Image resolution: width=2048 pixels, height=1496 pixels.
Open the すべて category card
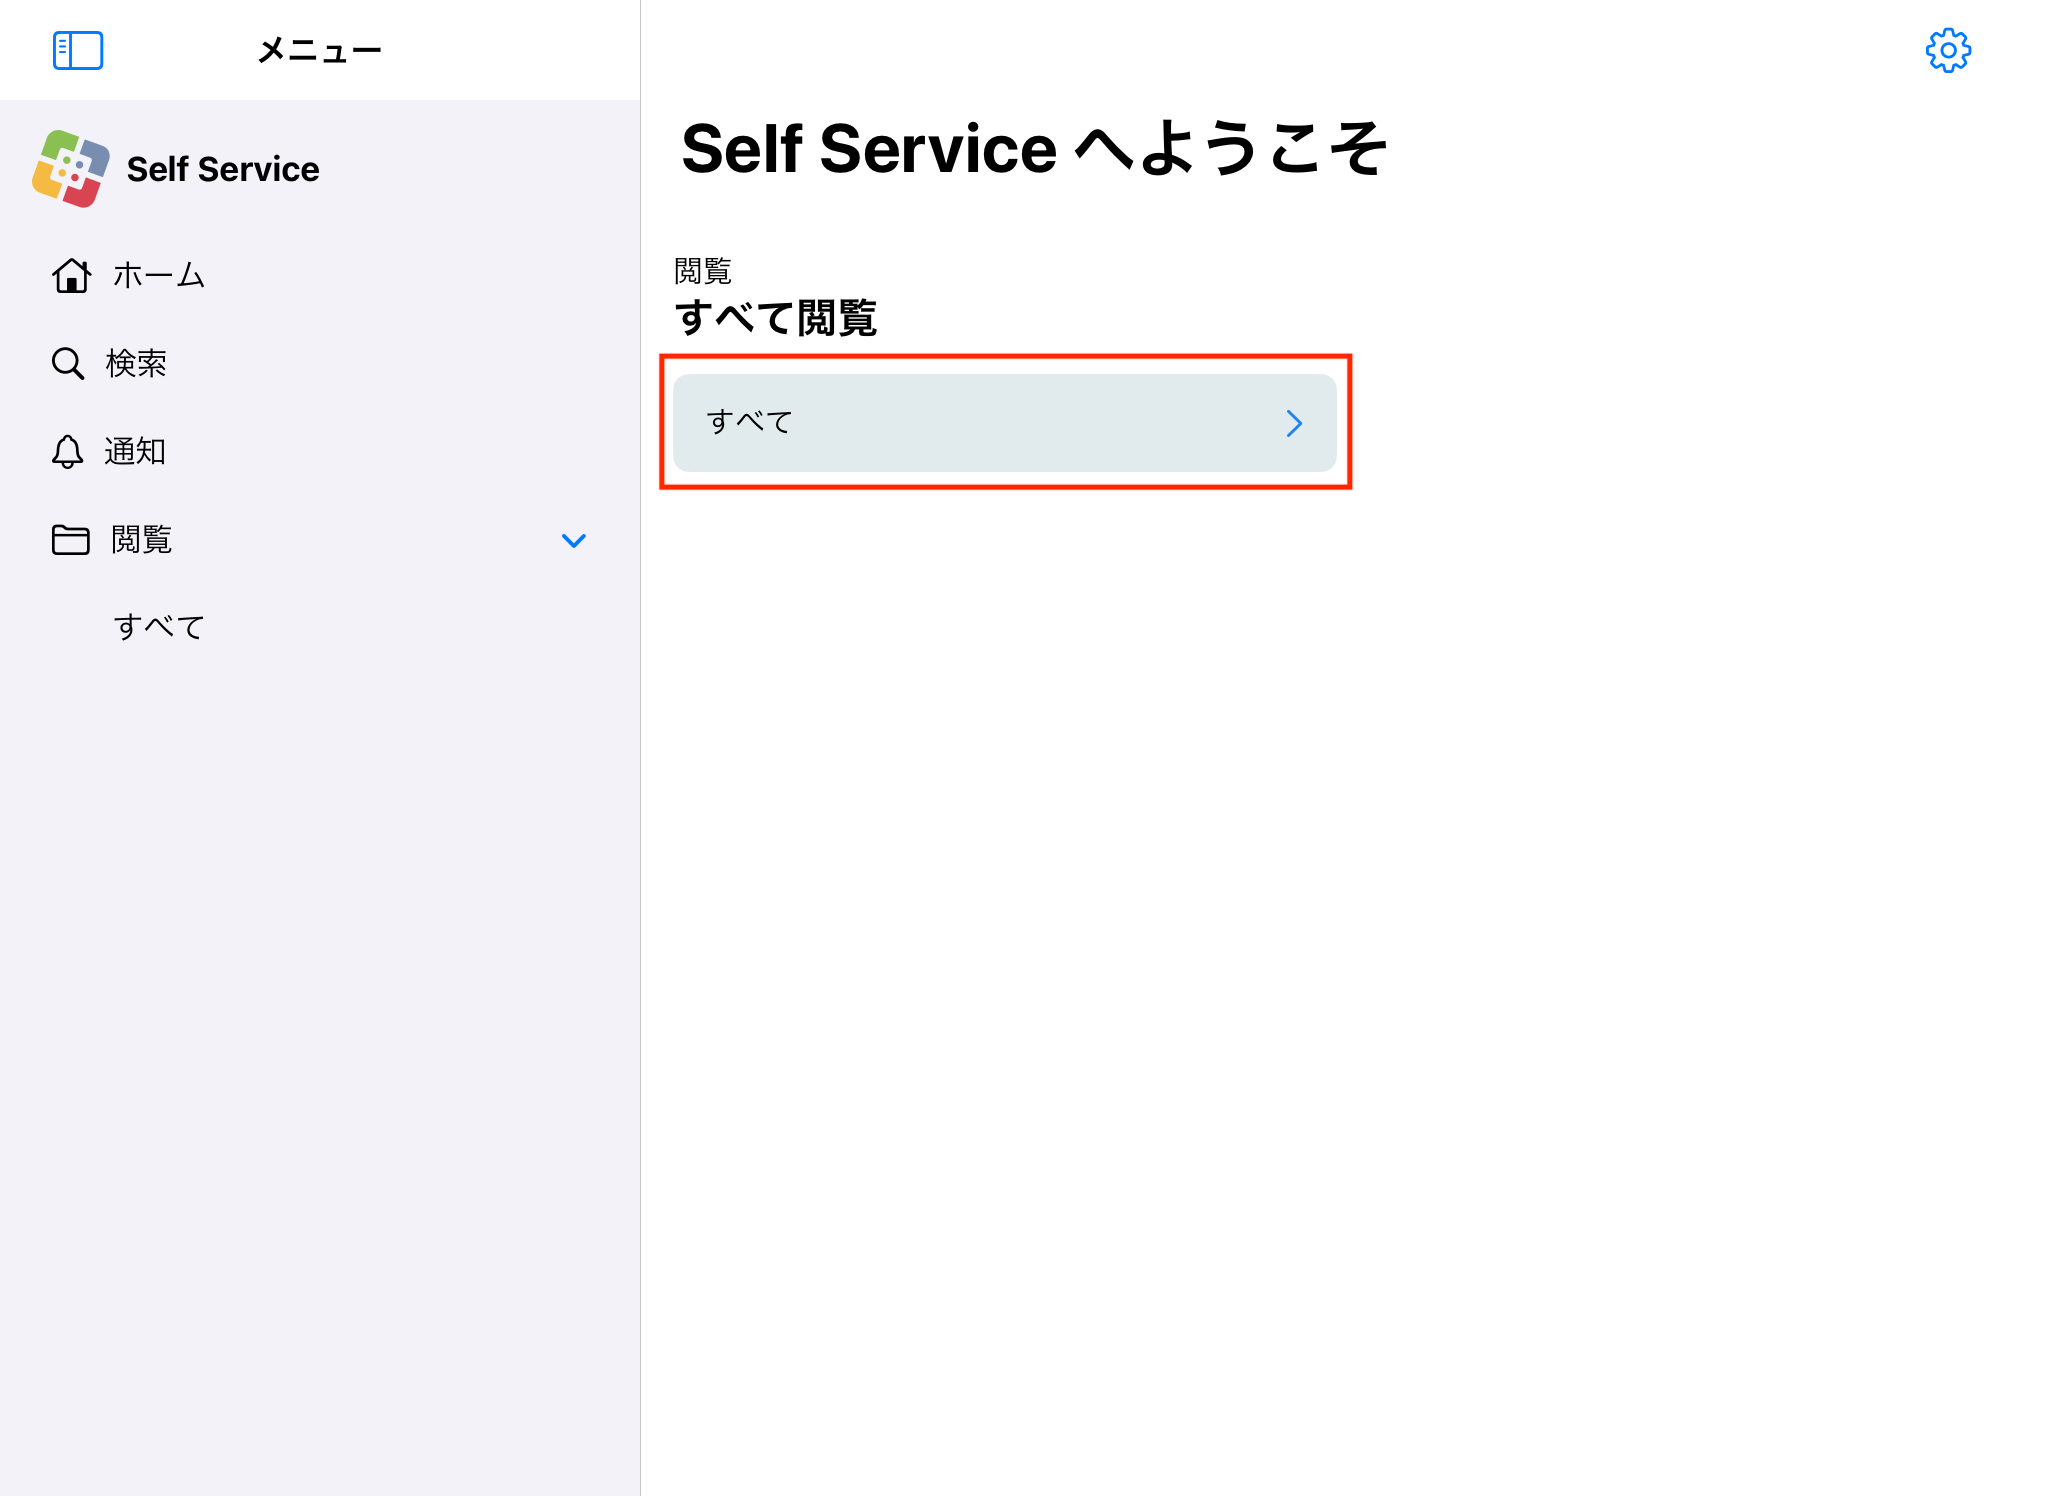point(1003,423)
